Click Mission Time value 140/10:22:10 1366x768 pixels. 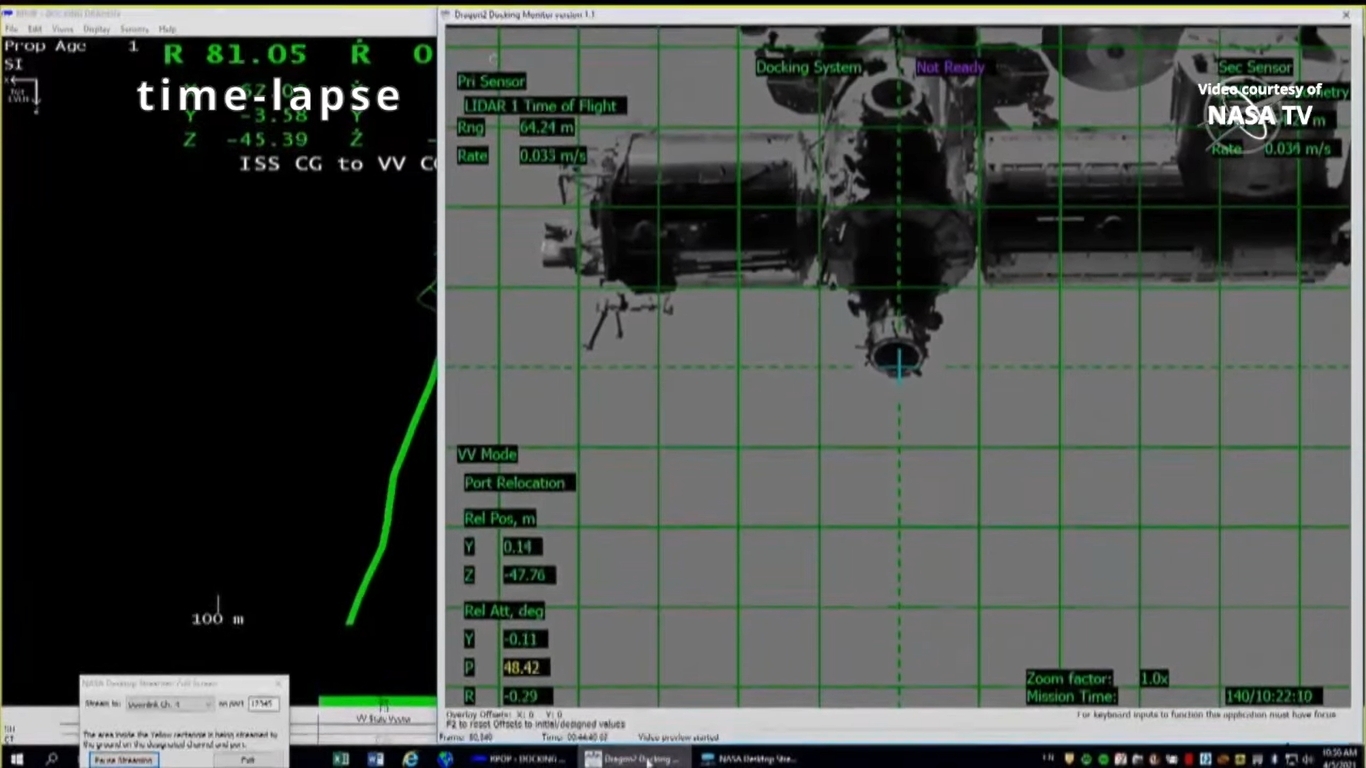coord(1272,696)
